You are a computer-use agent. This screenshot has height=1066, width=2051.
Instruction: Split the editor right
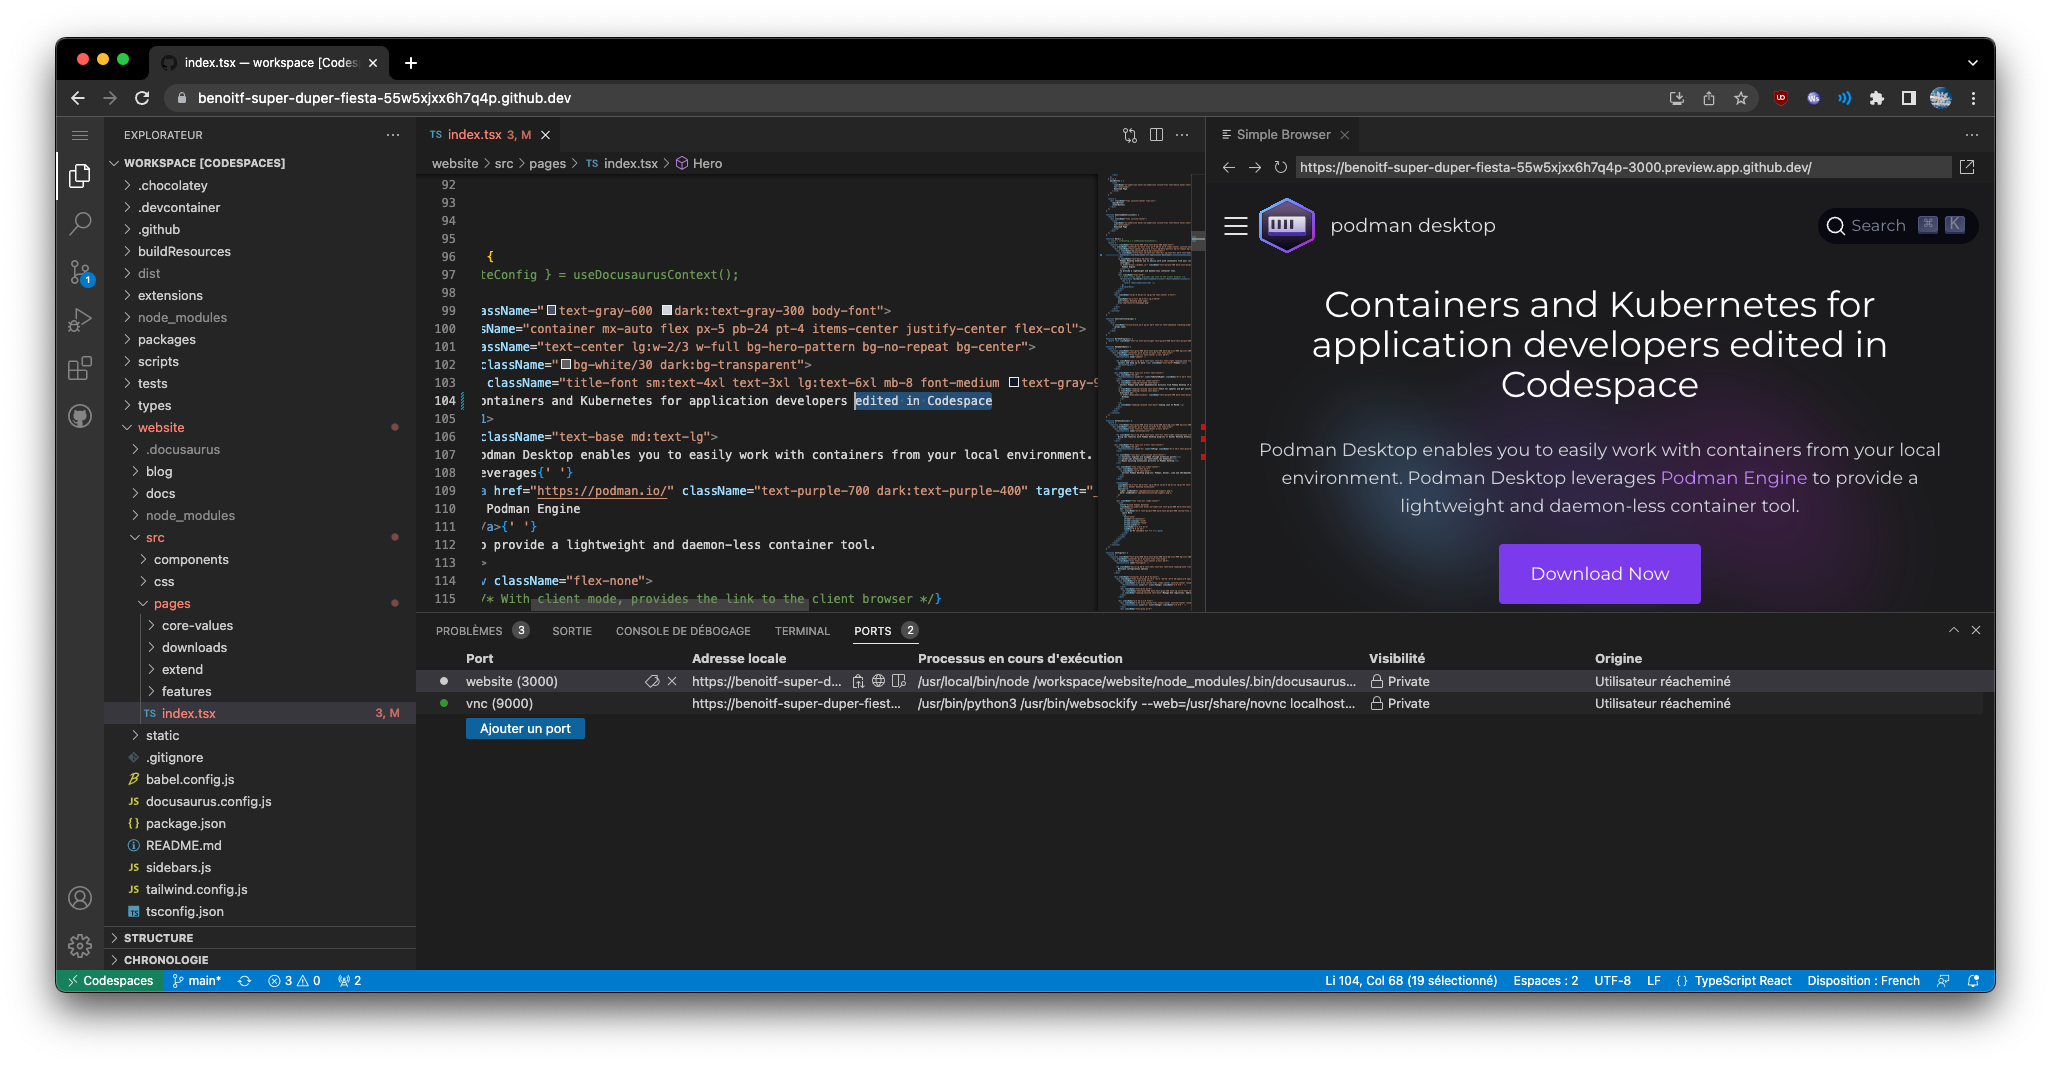click(1157, 134)
